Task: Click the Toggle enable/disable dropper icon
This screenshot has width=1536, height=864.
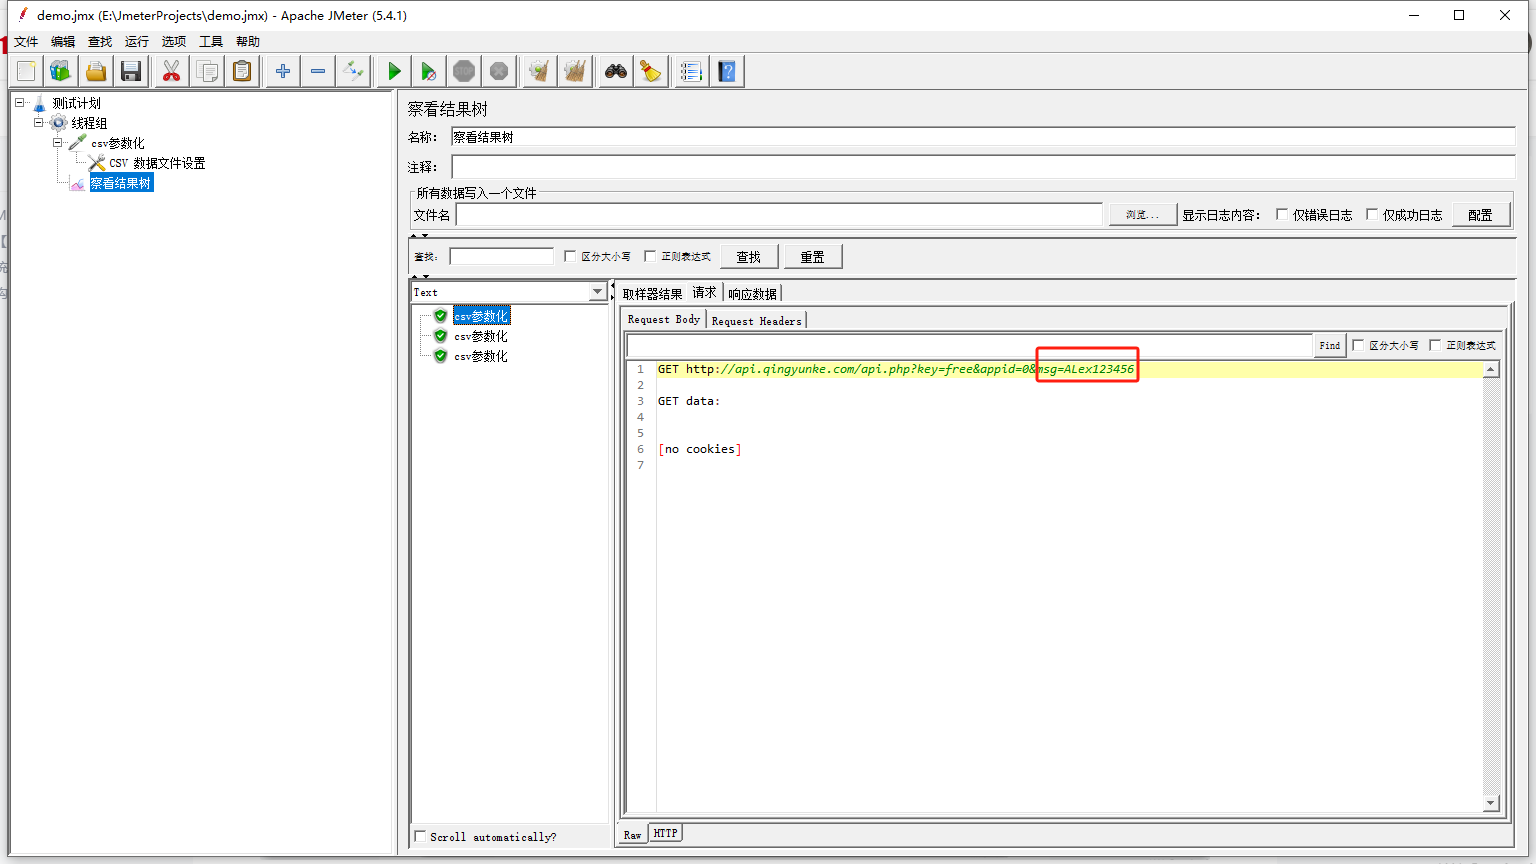Action: pyautogui.click(x=353, y=71)
